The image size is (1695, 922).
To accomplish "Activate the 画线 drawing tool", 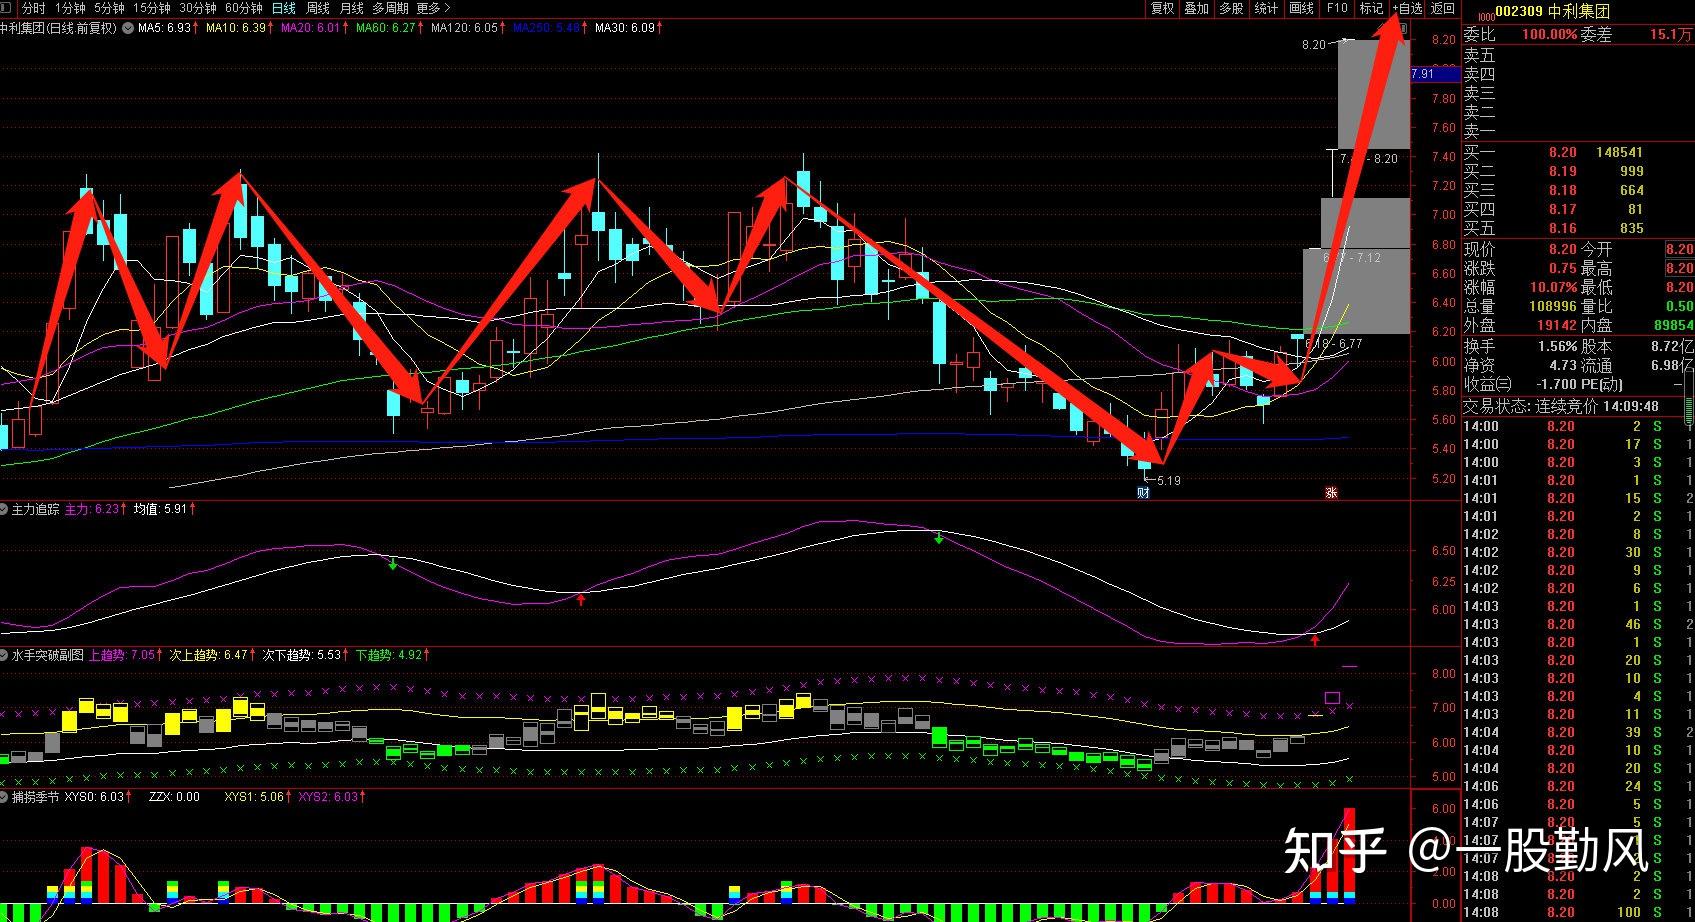I will 1302,8.
